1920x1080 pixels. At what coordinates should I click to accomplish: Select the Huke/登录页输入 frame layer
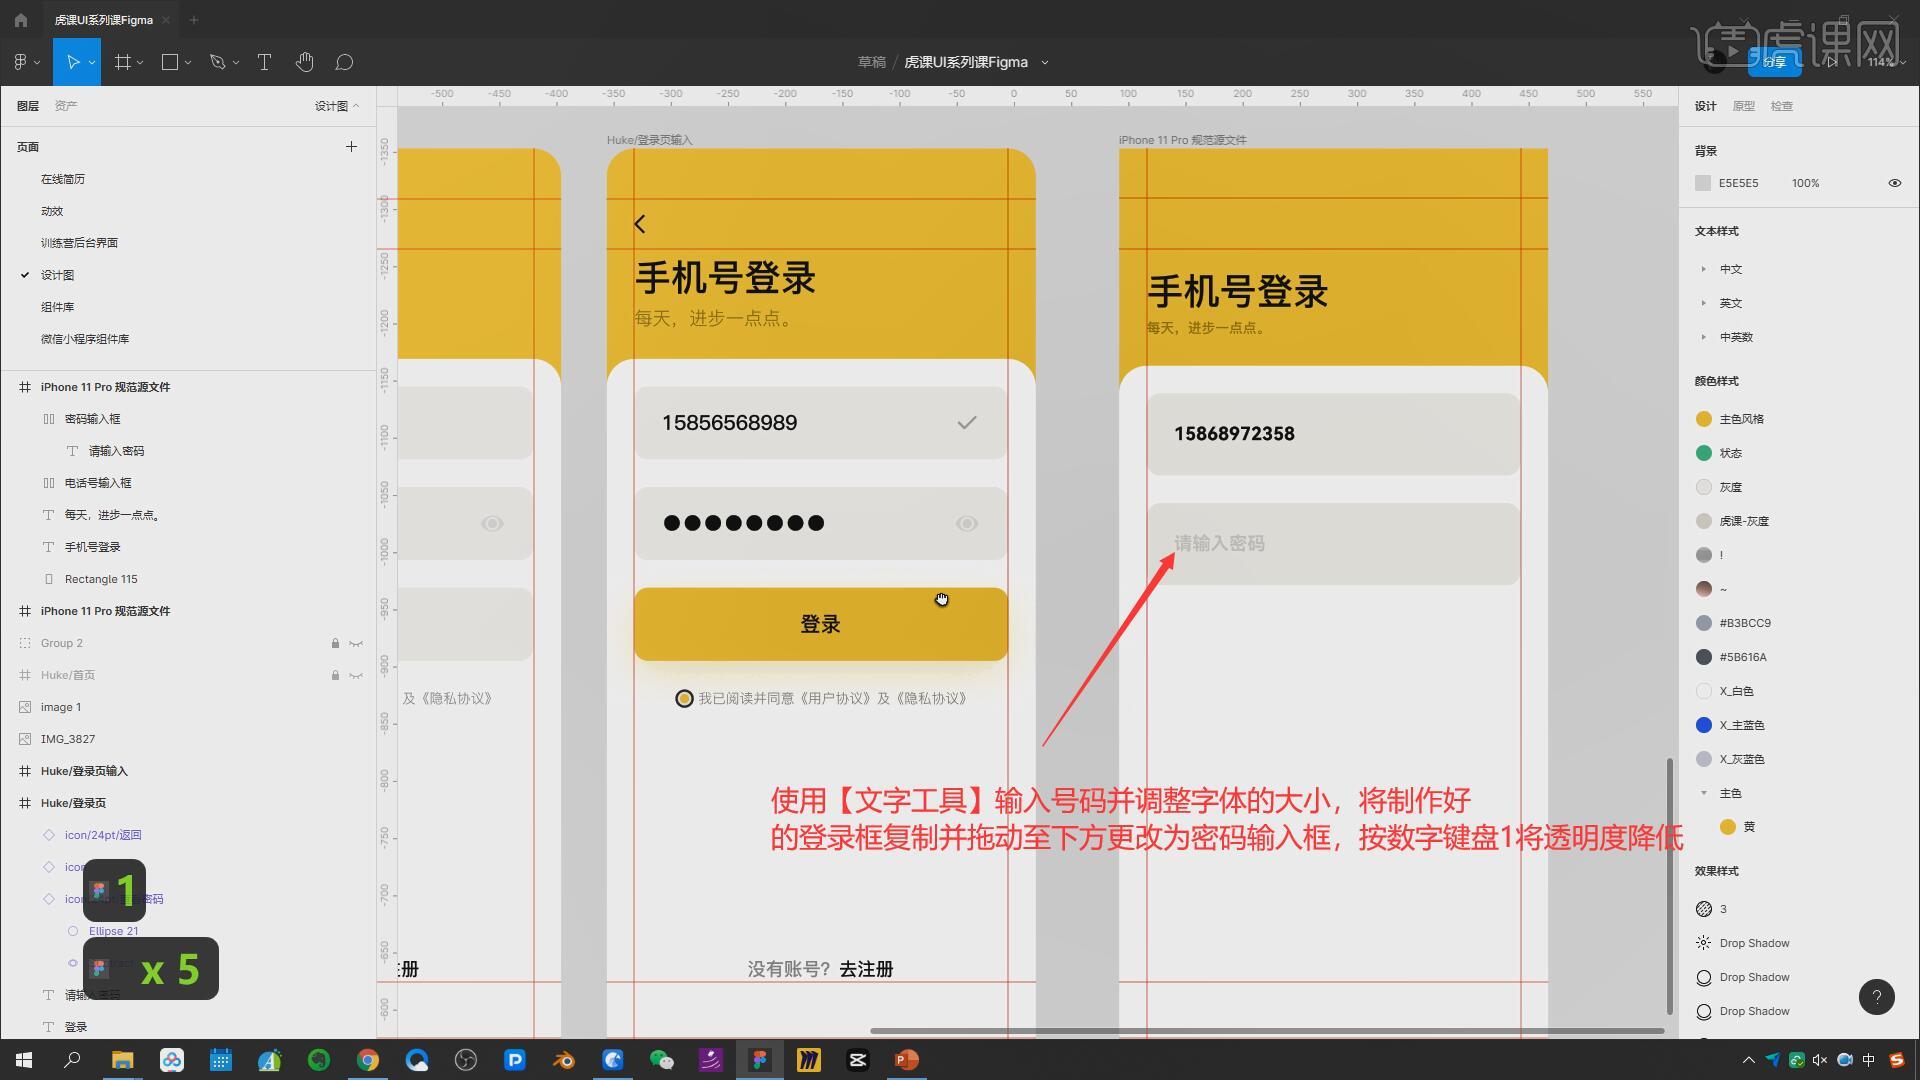84,771
